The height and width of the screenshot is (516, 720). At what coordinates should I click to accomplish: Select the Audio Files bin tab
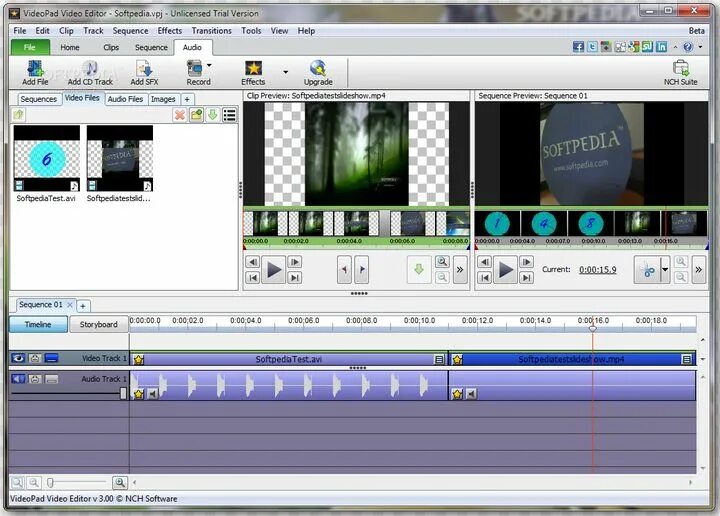(125, 99)
